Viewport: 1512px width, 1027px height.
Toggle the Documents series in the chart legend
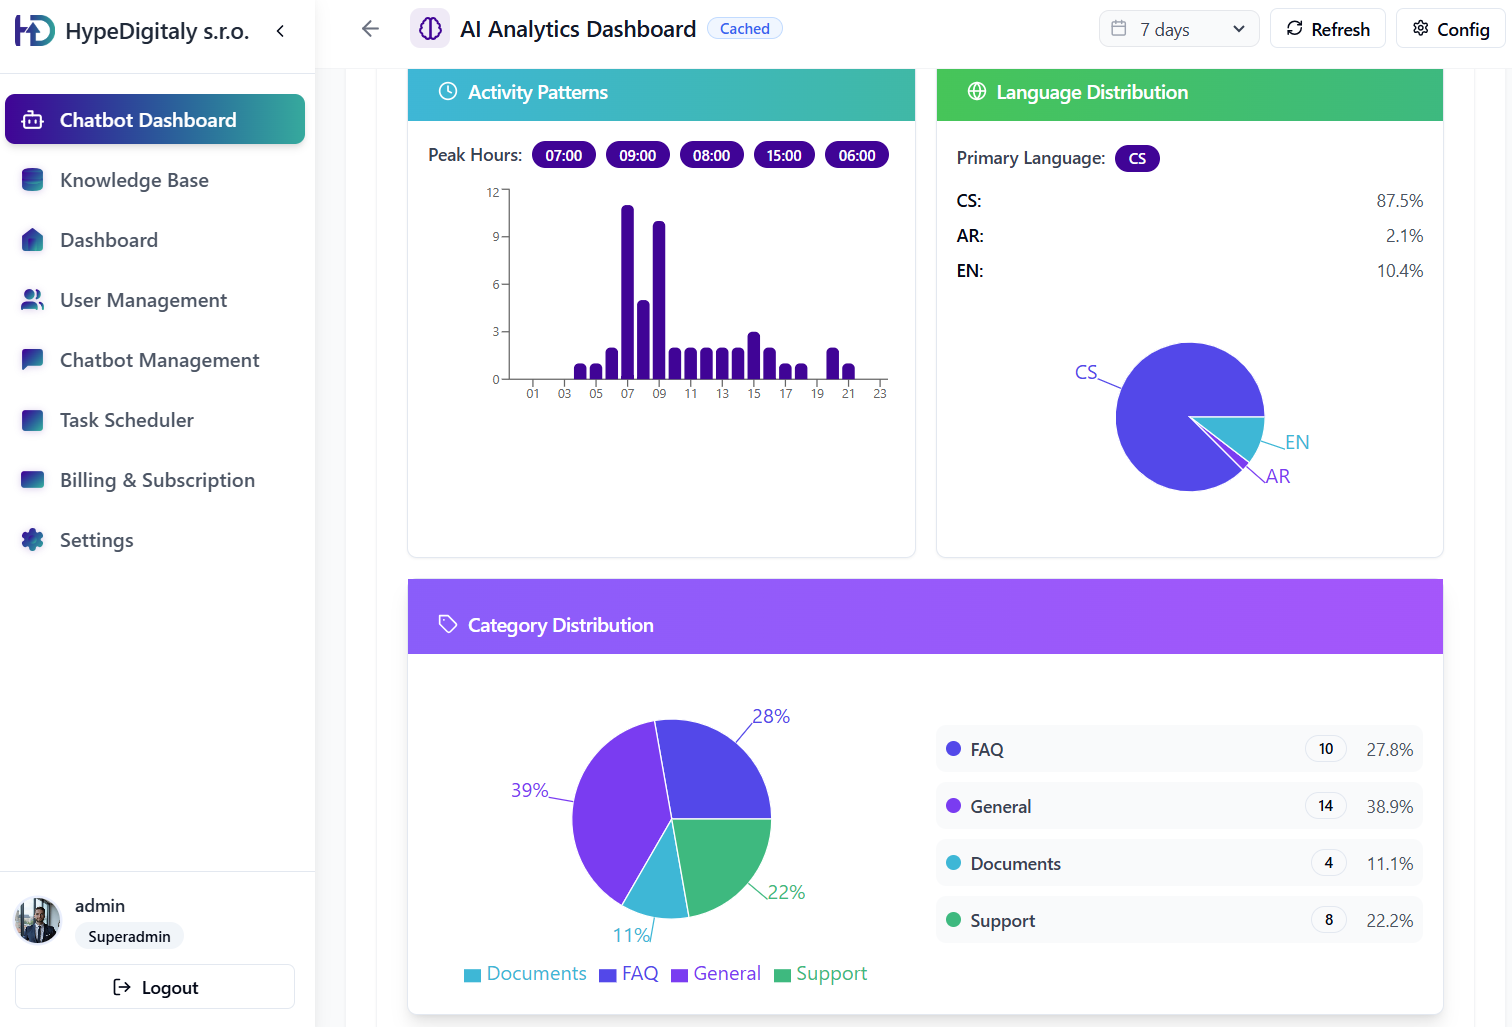coord(525,973)
